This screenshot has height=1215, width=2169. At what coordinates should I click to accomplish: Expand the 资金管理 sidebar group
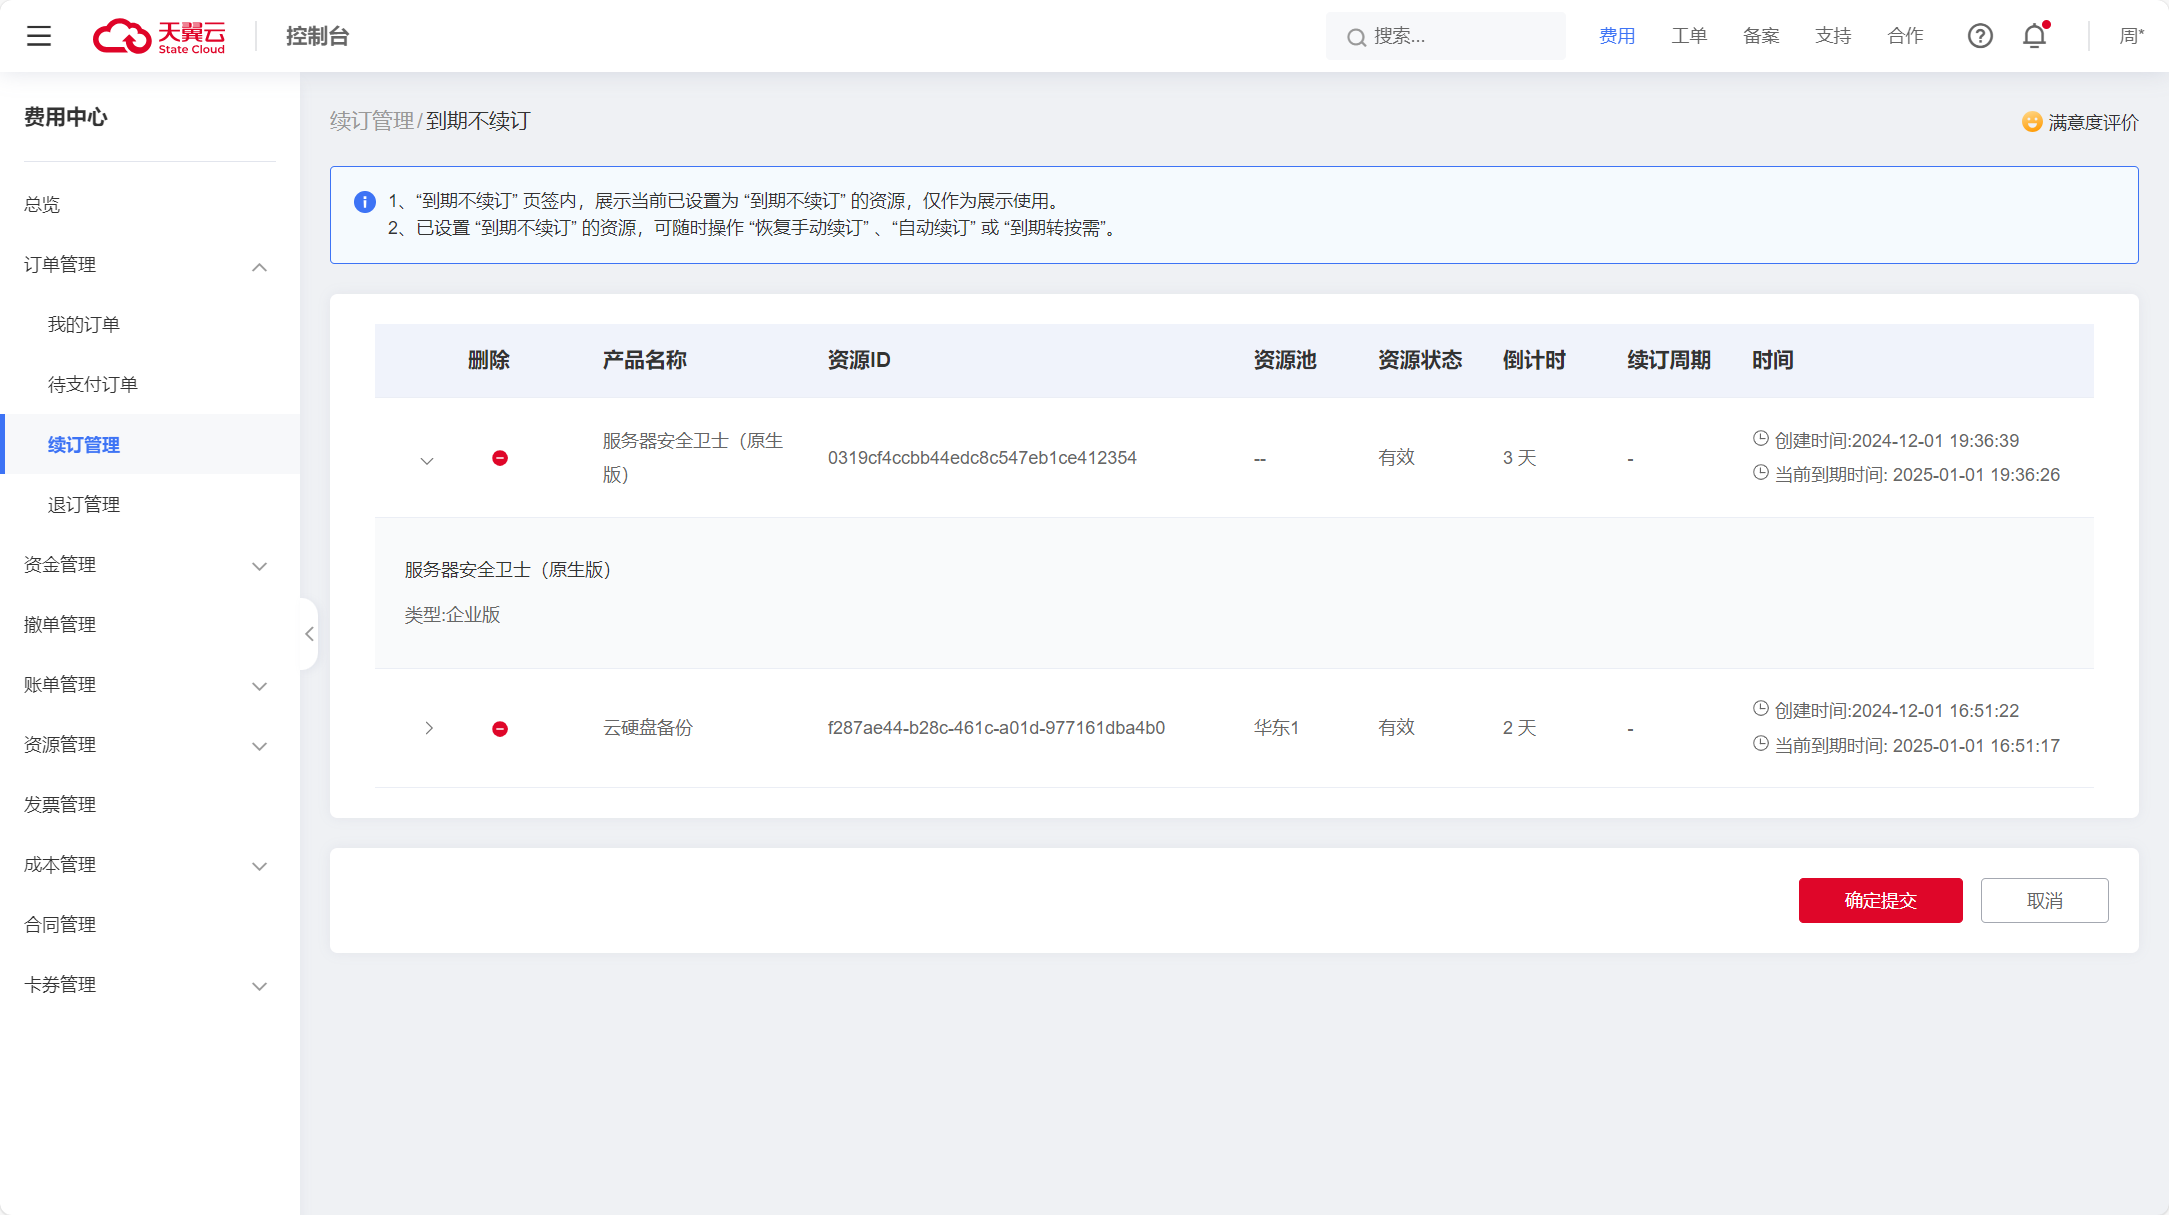pos(260,566)
